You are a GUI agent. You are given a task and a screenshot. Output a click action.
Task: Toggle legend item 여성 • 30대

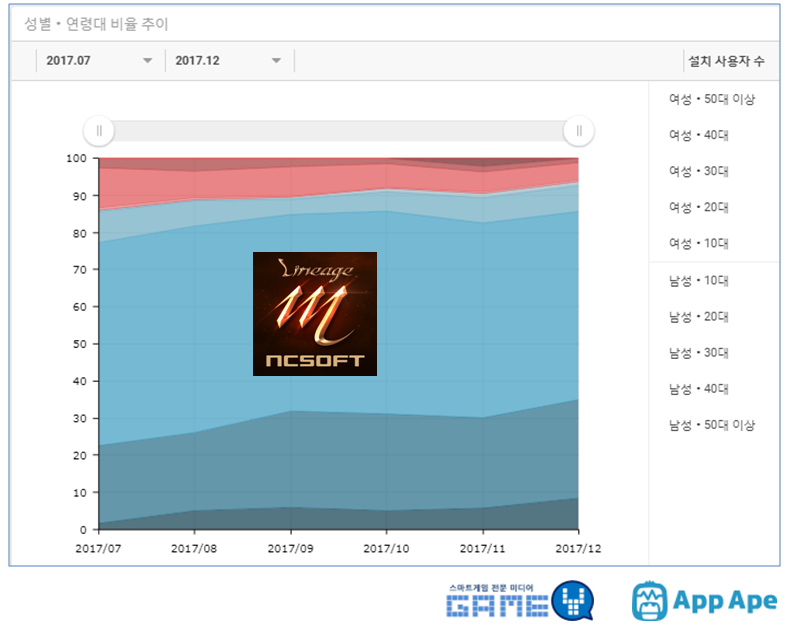tap(699, 171)
